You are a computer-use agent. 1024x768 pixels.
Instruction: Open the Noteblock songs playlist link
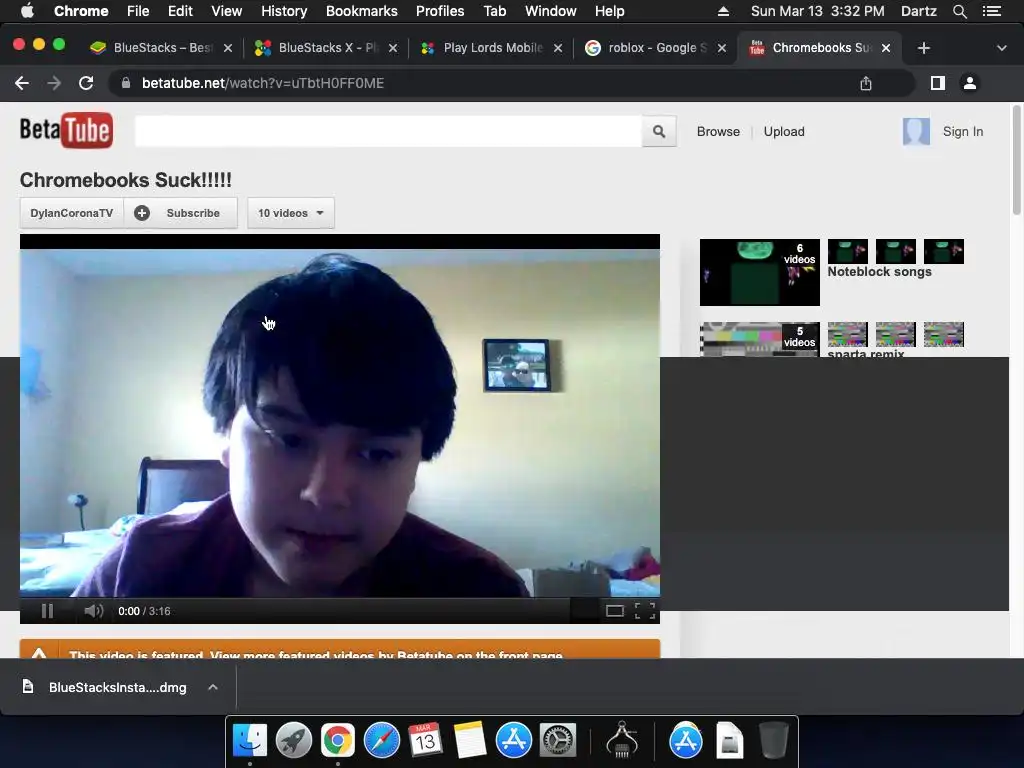(879, 272)
